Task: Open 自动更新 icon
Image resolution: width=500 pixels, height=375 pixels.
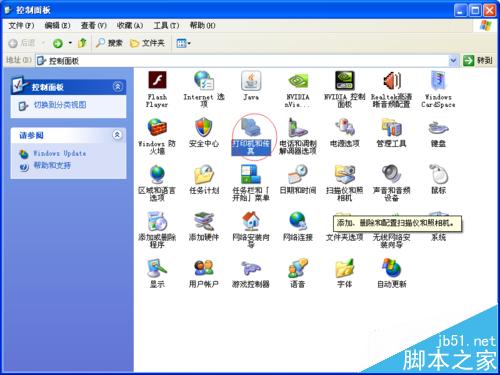Action: (x=391, y=268)
